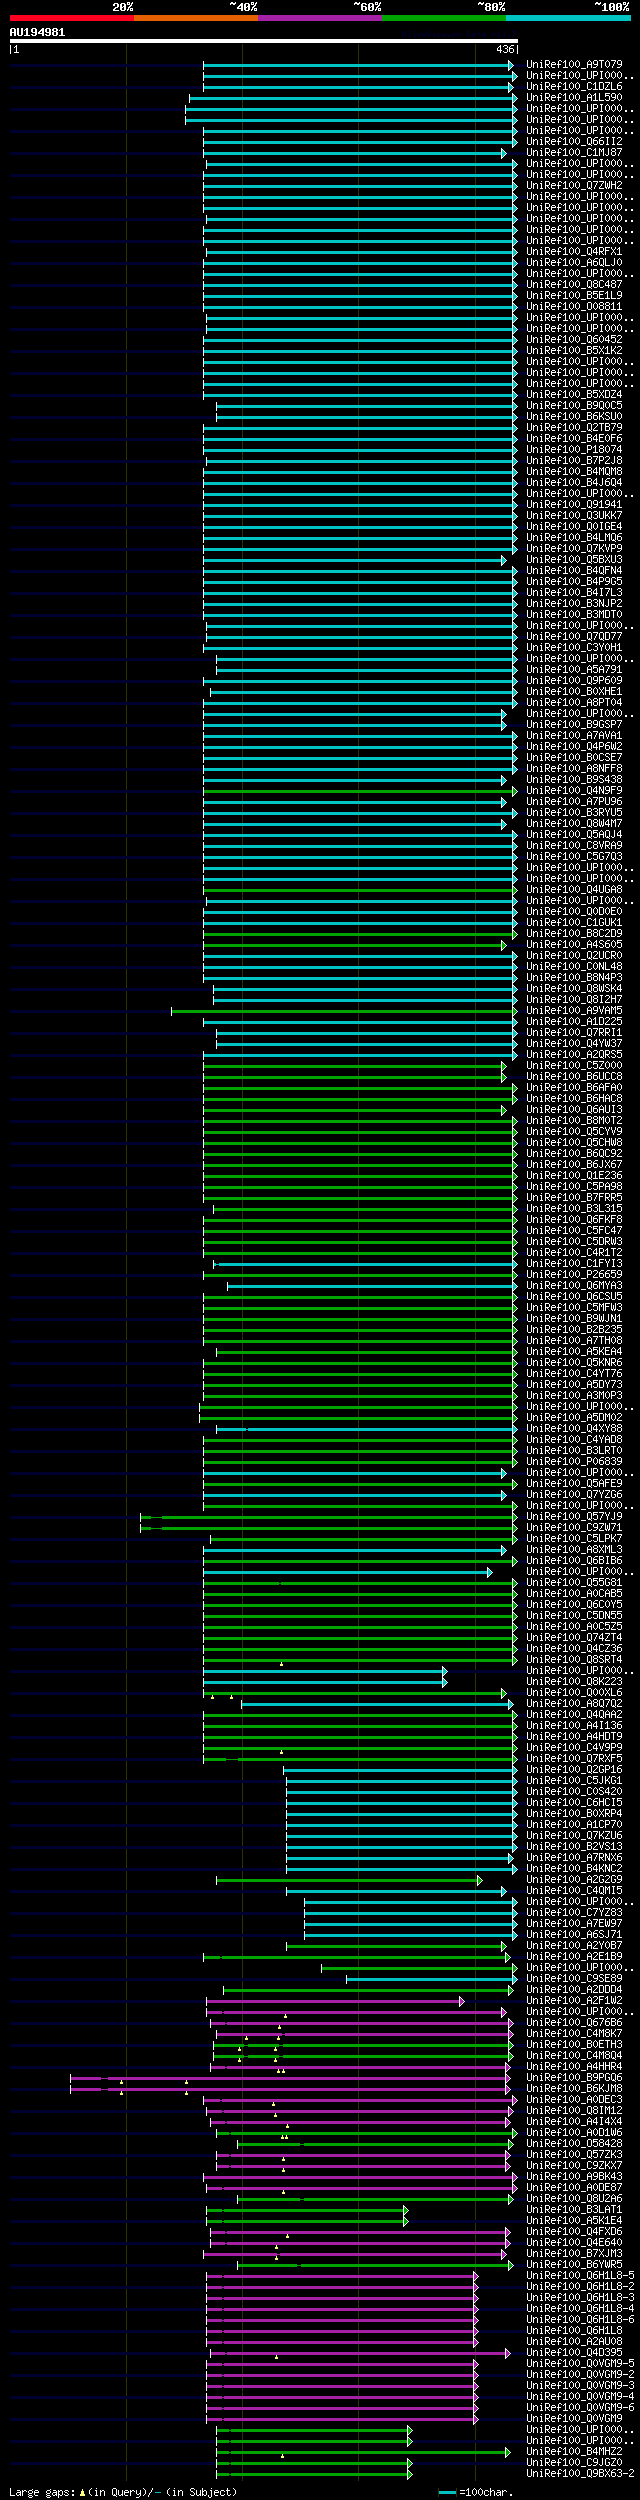Choose the UniRef100_Q4XY88 hit label
The image size is (640, 2500).
(574, 1429)
